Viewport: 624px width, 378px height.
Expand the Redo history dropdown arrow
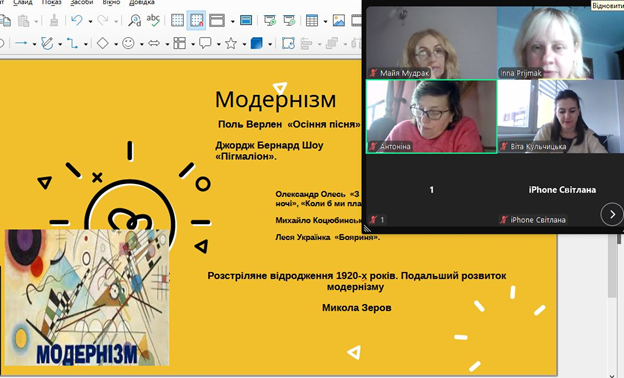pyautogui.click(x=116, y=21)
